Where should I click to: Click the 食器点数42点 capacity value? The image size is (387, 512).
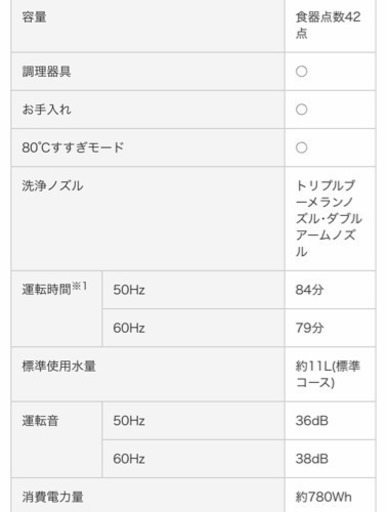328,25
